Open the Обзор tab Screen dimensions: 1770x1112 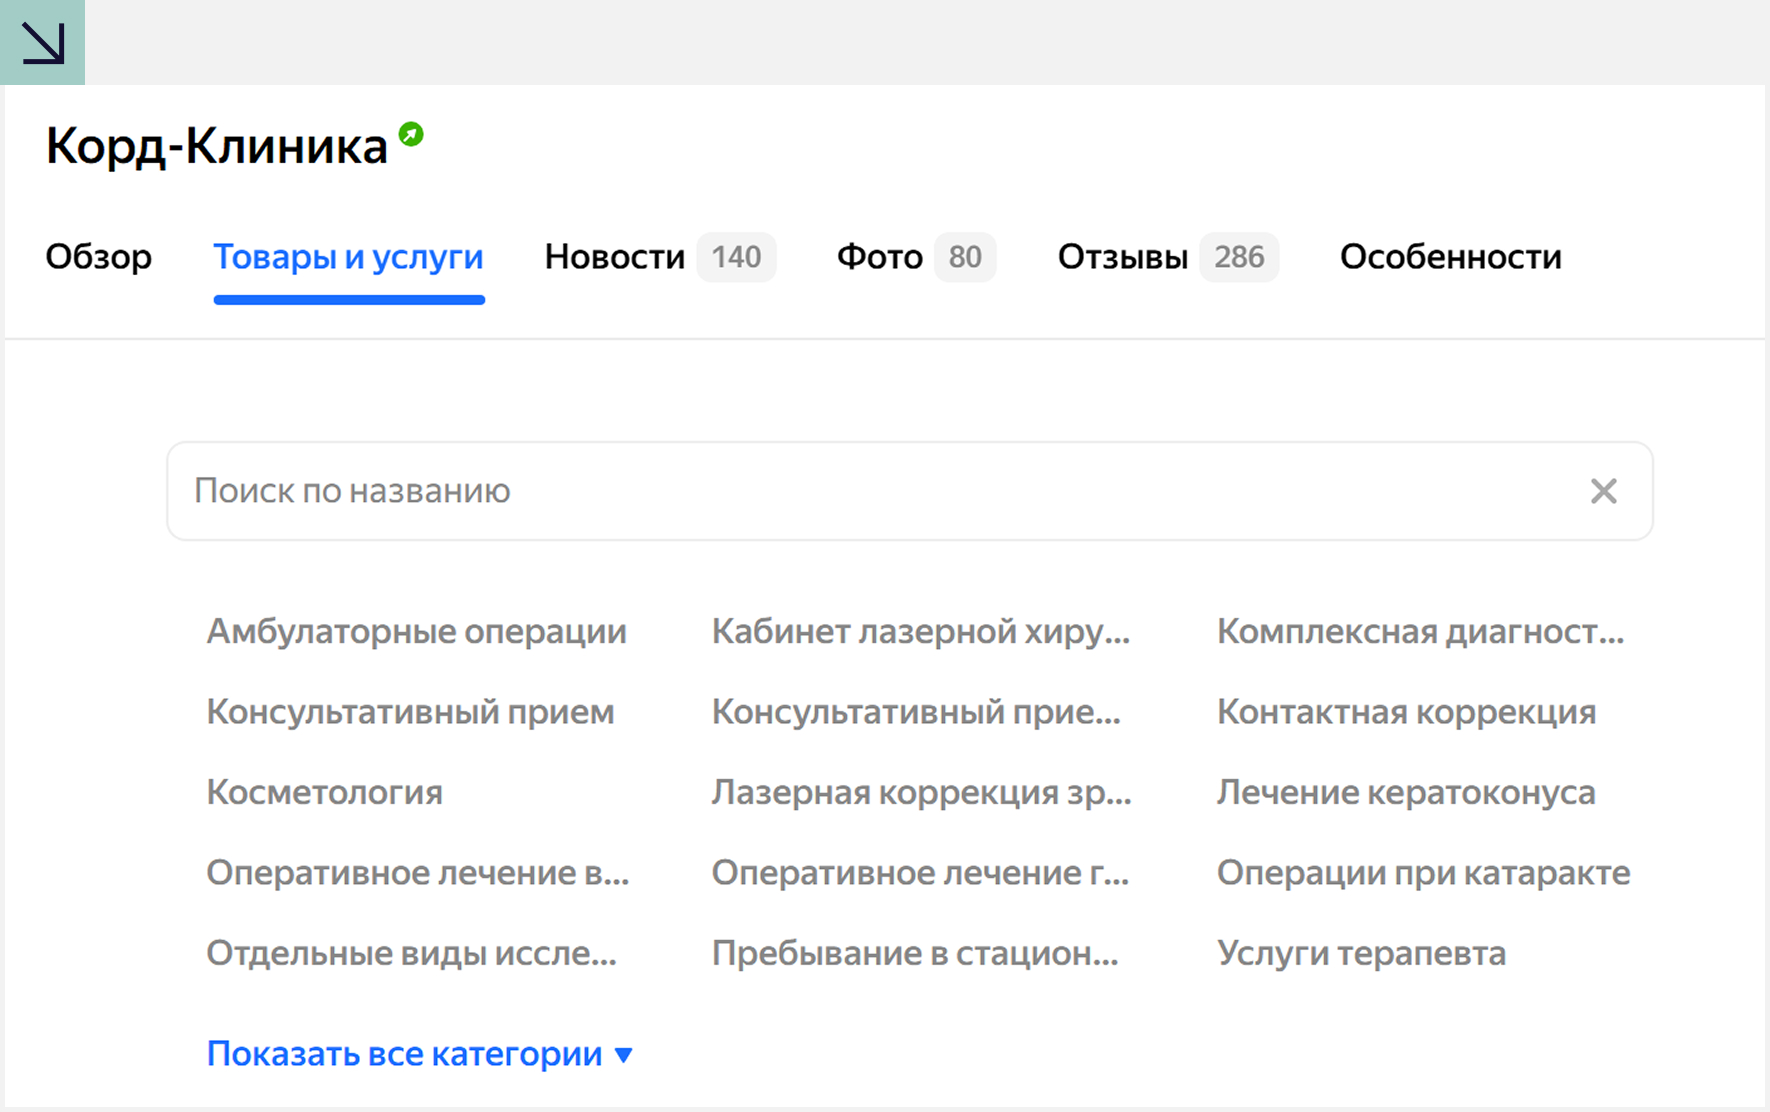pyautogui.click(x=98, y=257)
